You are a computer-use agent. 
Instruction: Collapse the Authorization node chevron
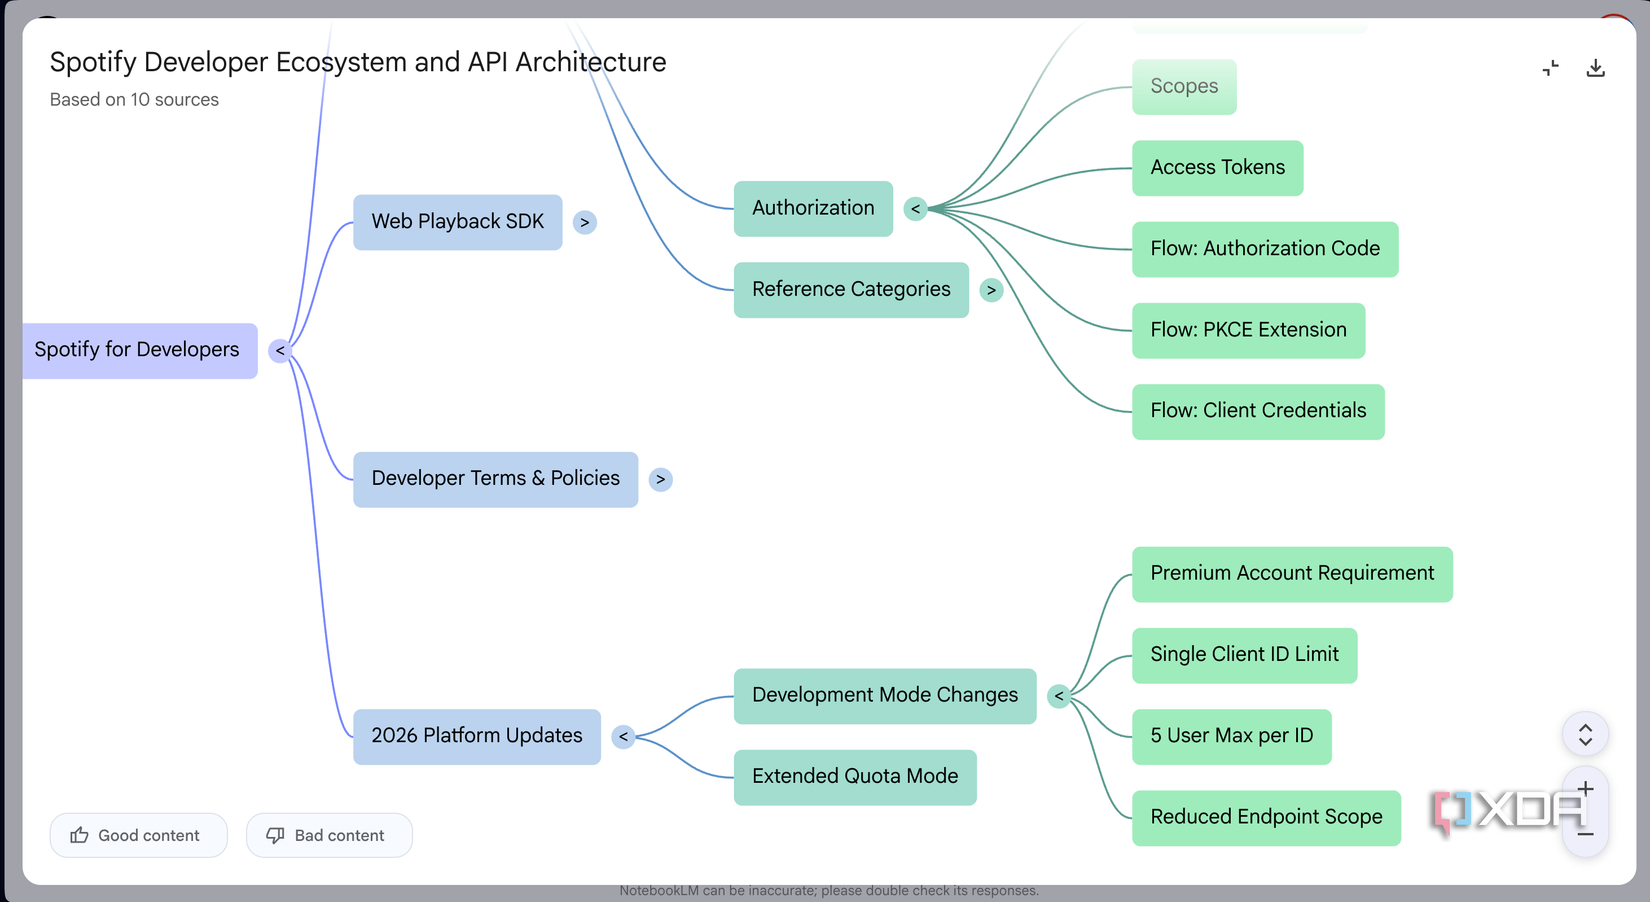(x=915, y=209)
